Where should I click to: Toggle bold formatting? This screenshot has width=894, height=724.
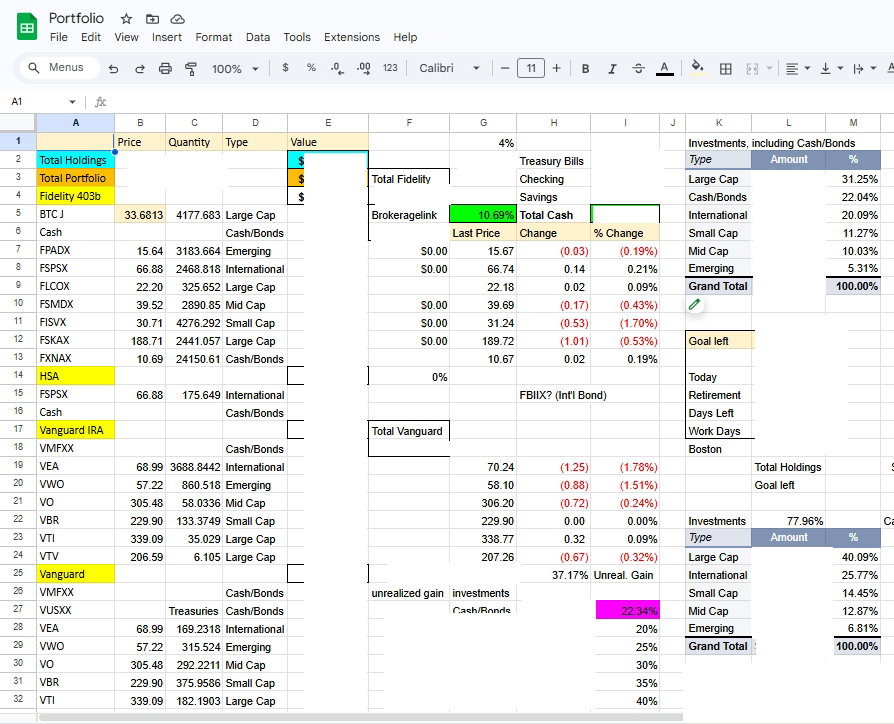(x=585, y=69)
